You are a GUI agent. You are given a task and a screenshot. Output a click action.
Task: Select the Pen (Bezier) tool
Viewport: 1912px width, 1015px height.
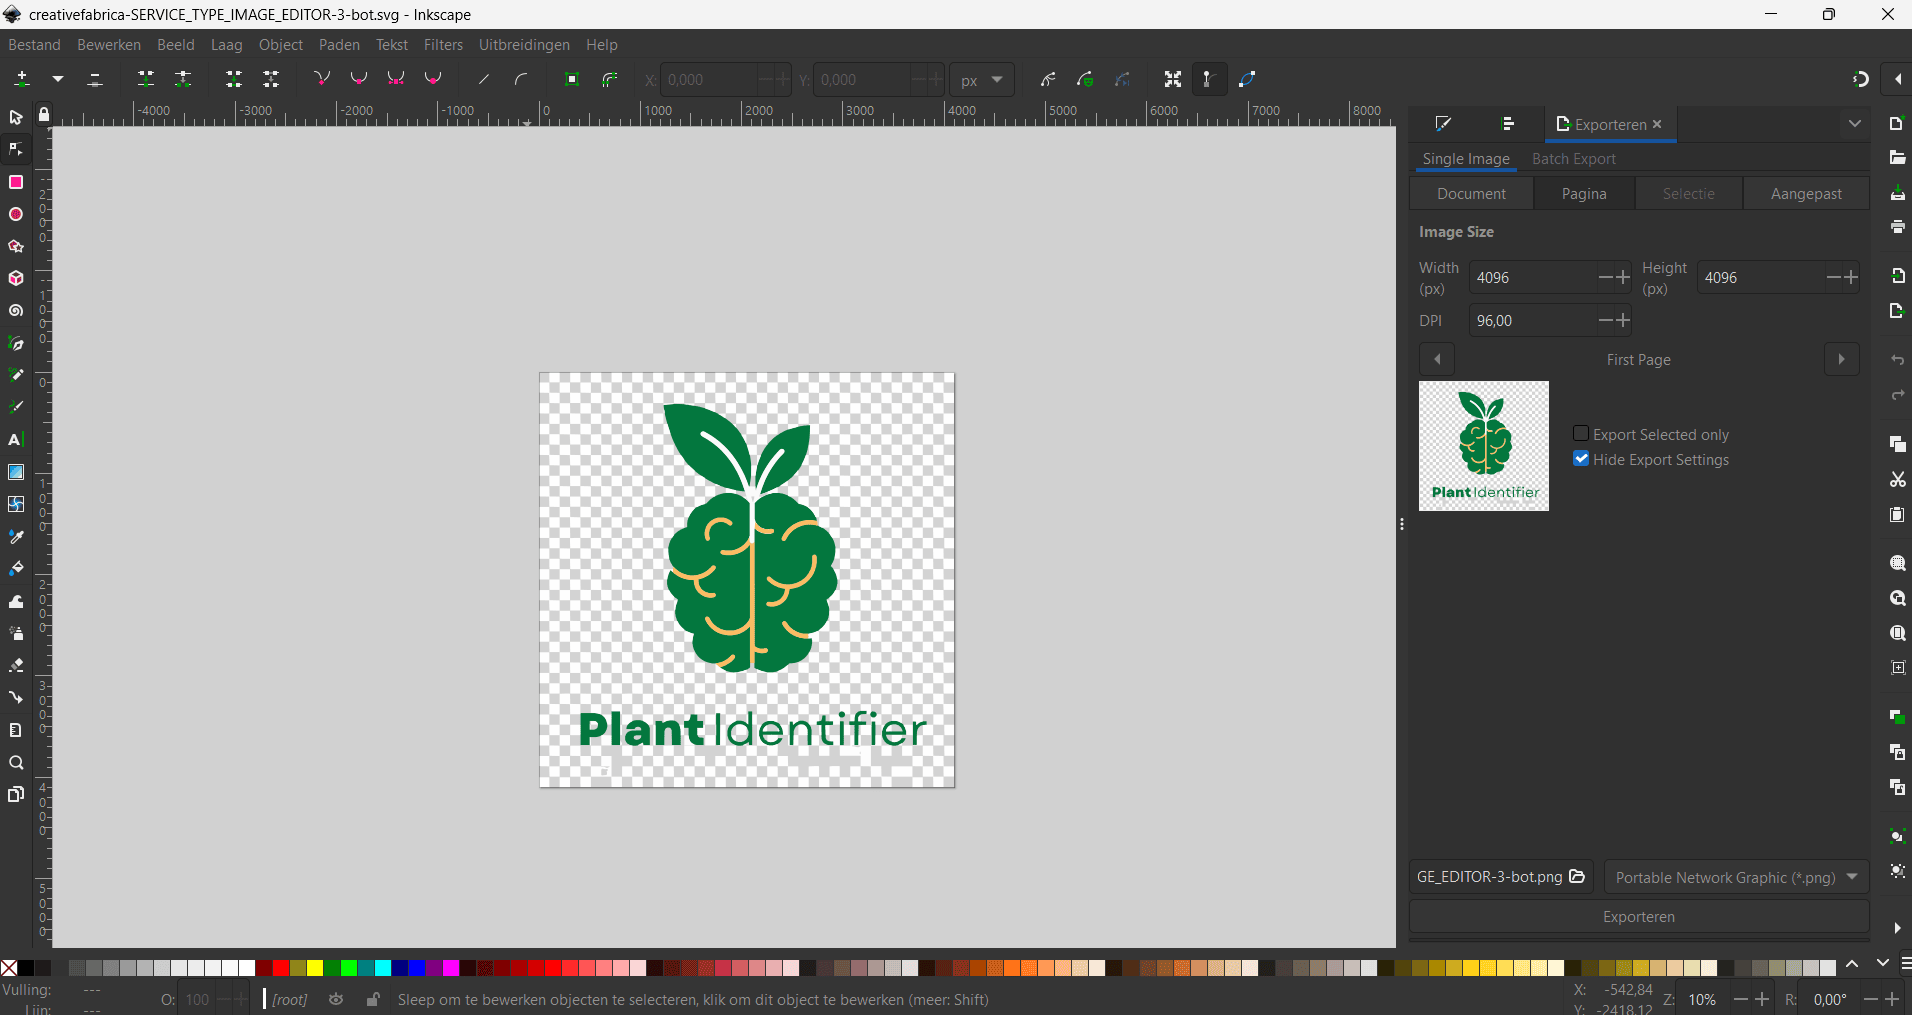click(x=16, y=343)
